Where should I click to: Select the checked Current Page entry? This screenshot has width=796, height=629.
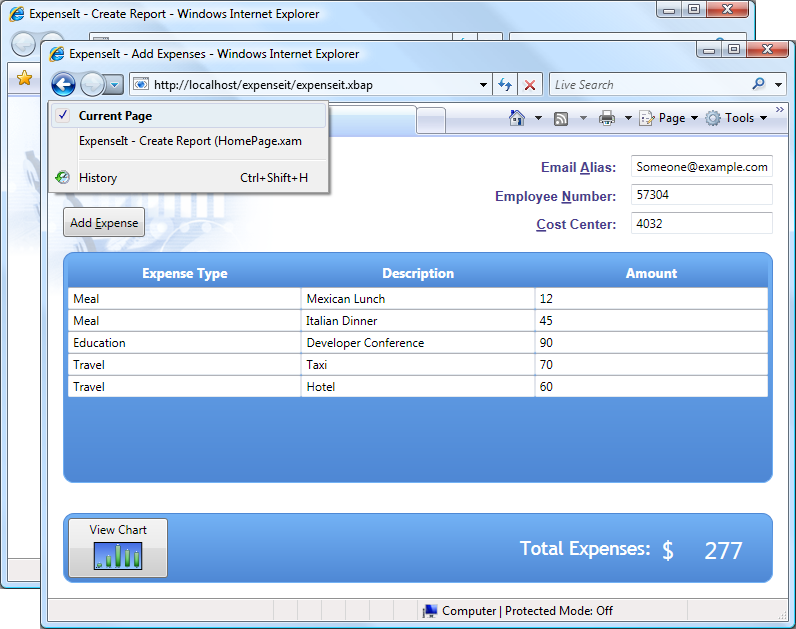[x=115, y=116]
